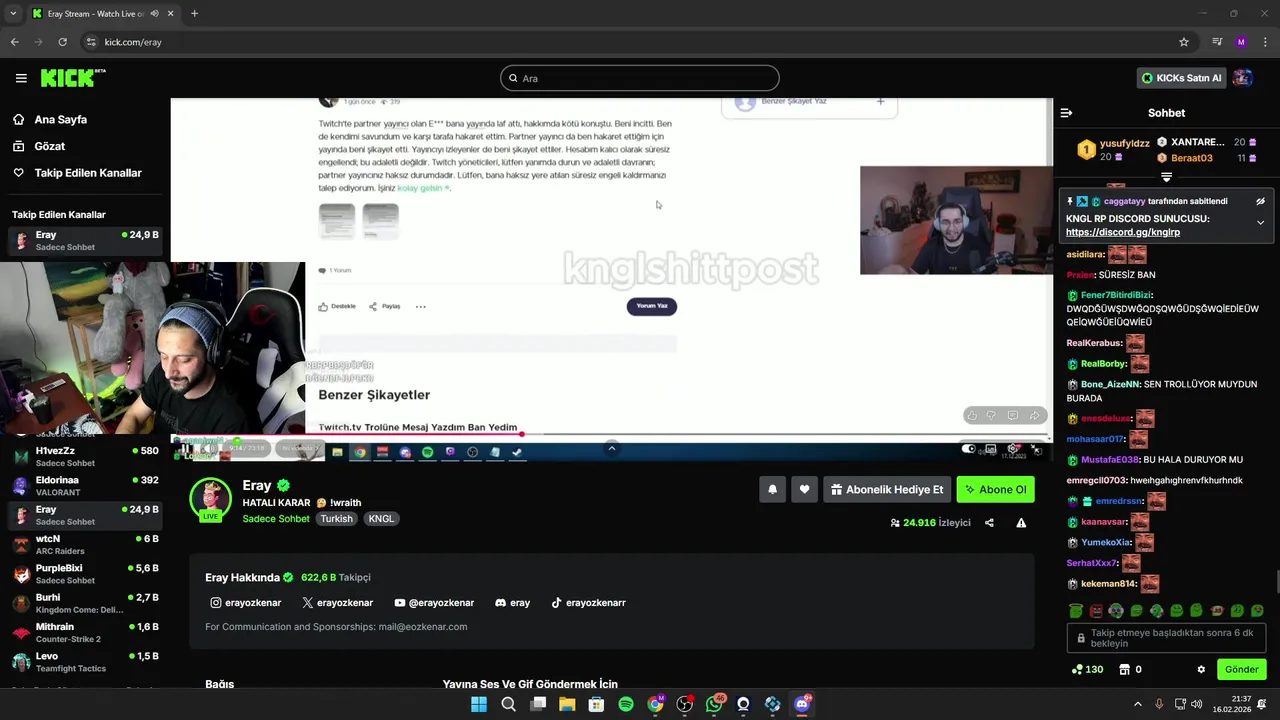Click KICKs Satın Al button
1280x720 pixels.
click(x=1181, y=78)
